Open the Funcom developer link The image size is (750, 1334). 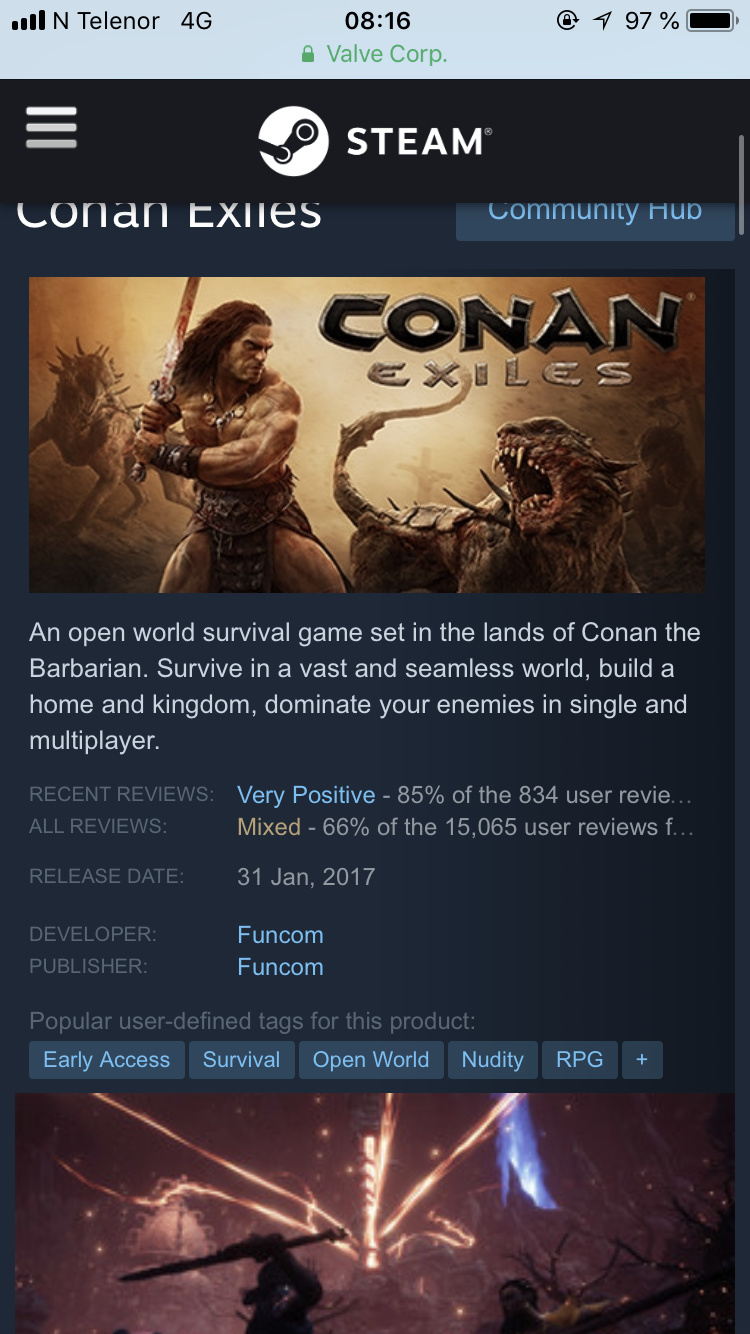pyautogui.click(x=280, y=935)
